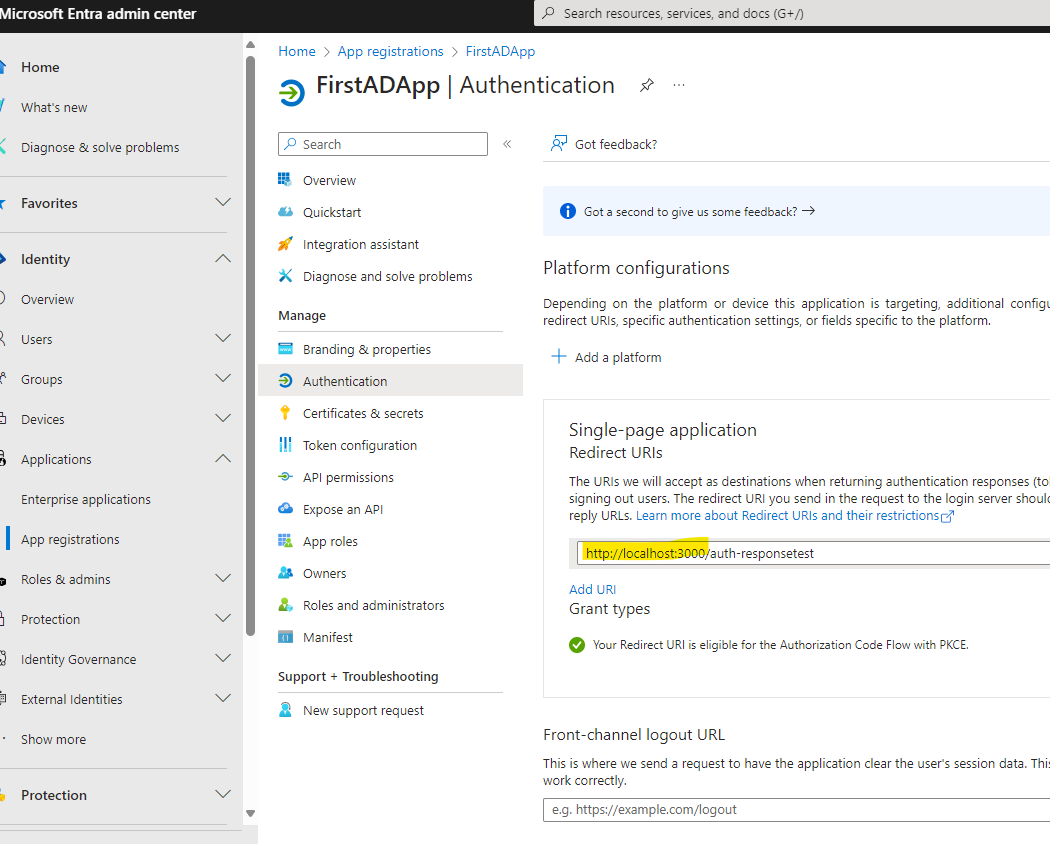This screenshot has width=1050, height=844.
Task: Click the App registrations breadcrumb link
Action: 390,52
